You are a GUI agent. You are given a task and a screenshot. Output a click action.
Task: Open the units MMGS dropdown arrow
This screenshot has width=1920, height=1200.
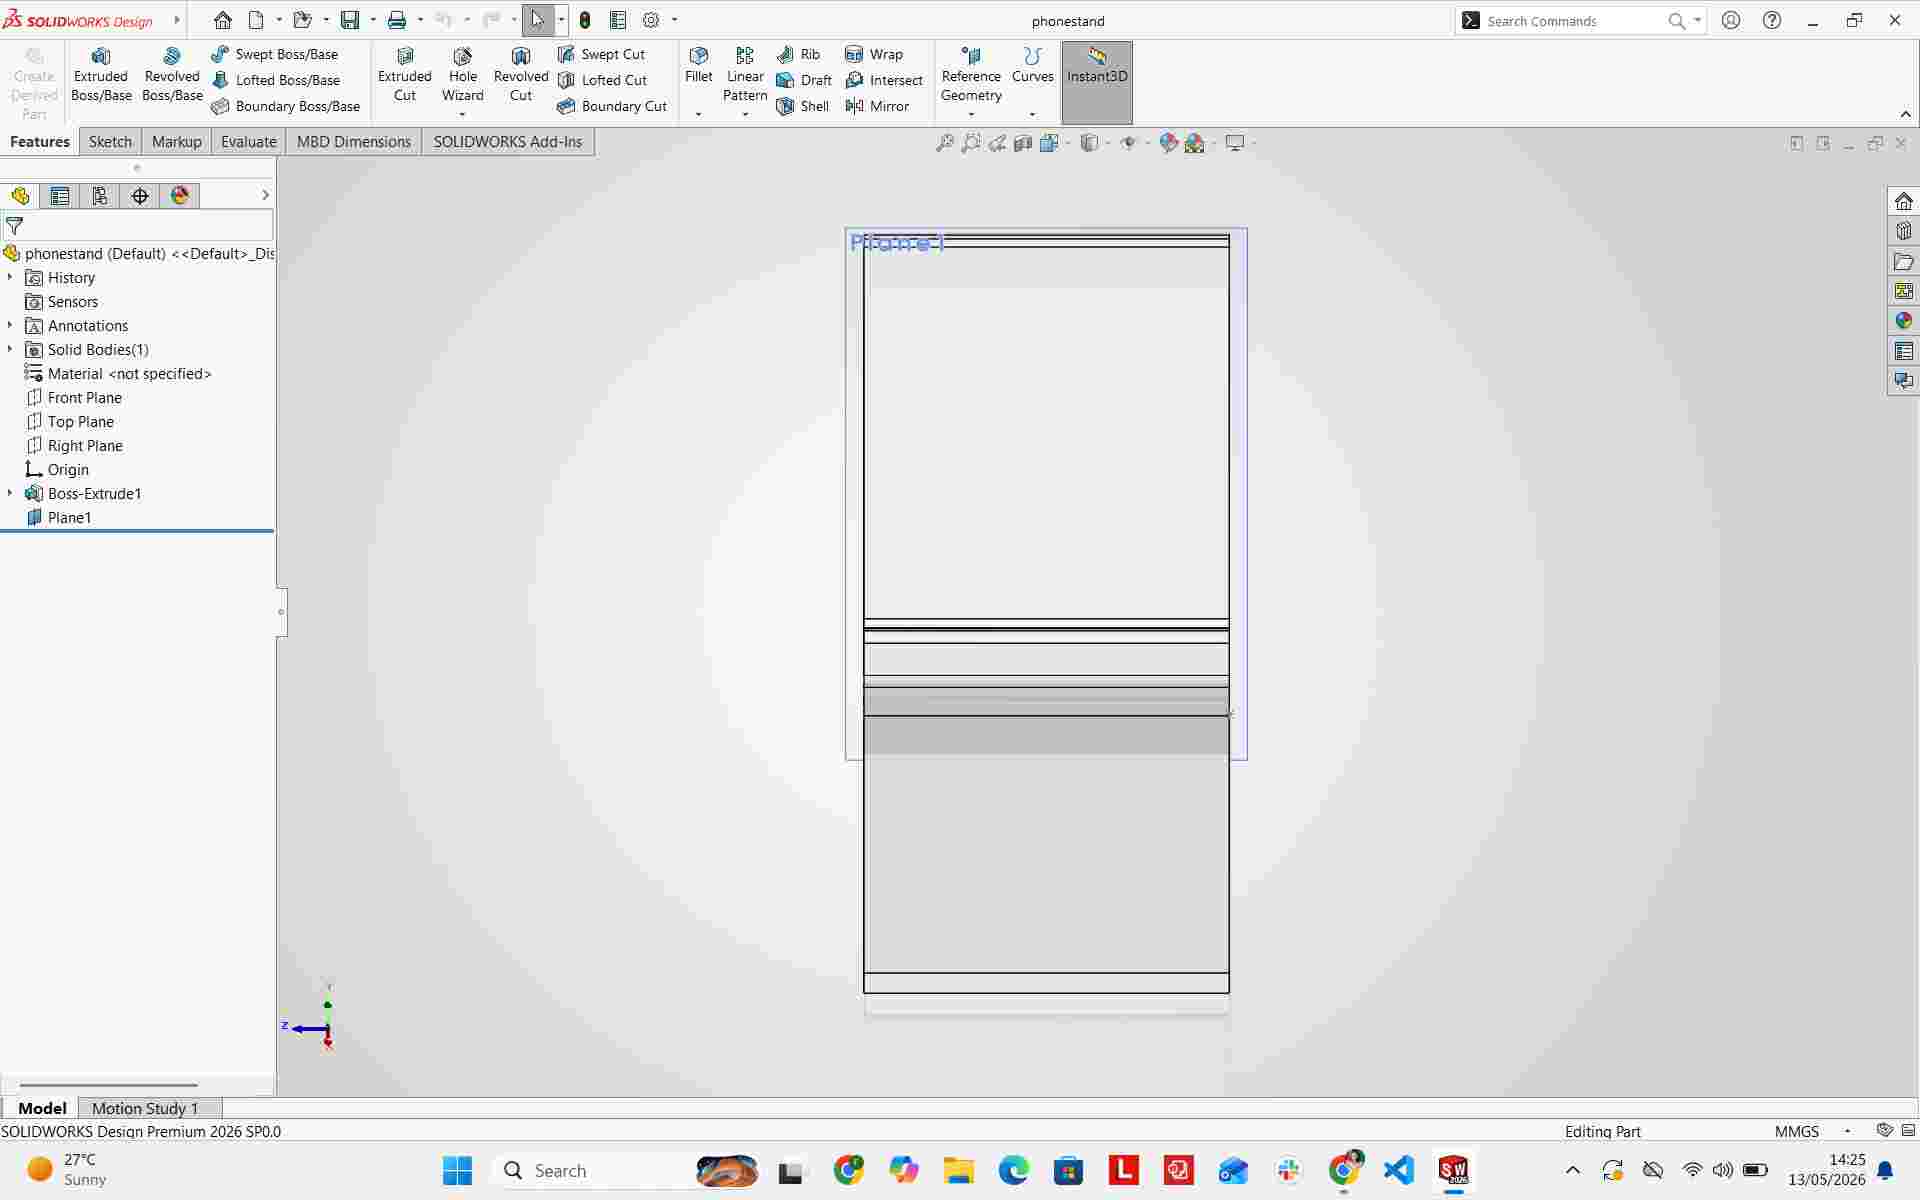click(x=1847, y=1131)
